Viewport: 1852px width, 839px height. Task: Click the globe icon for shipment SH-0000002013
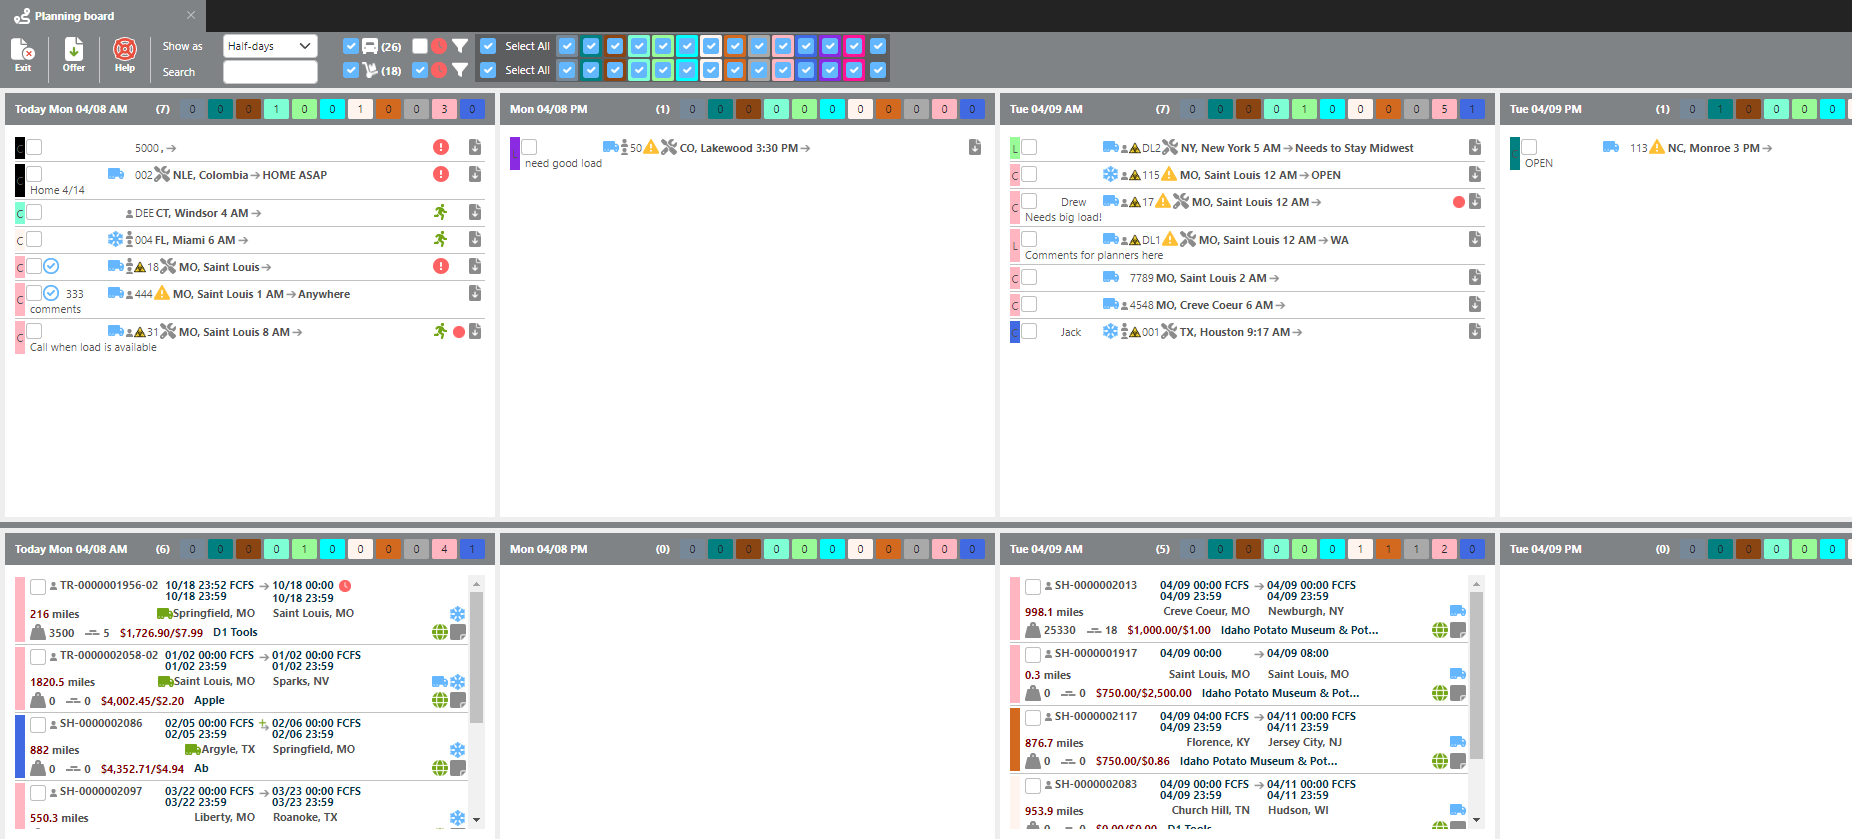click(x=1439, y=630)
